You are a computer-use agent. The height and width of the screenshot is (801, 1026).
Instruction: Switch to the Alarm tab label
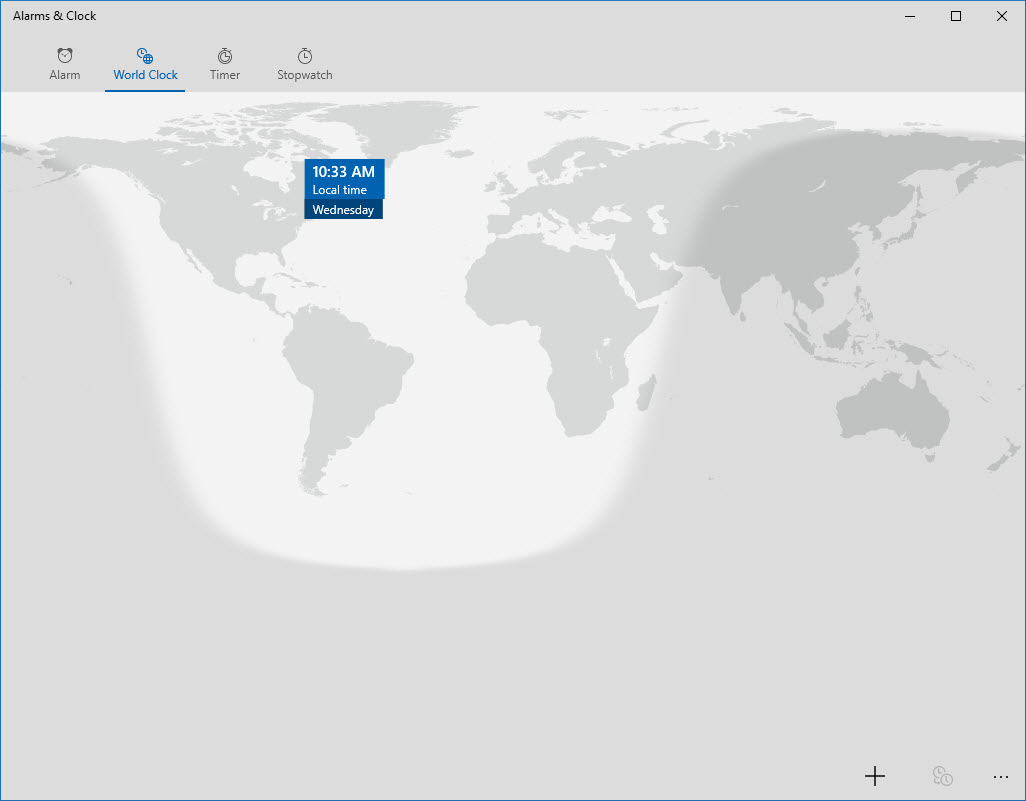click(x=65, y=75)
